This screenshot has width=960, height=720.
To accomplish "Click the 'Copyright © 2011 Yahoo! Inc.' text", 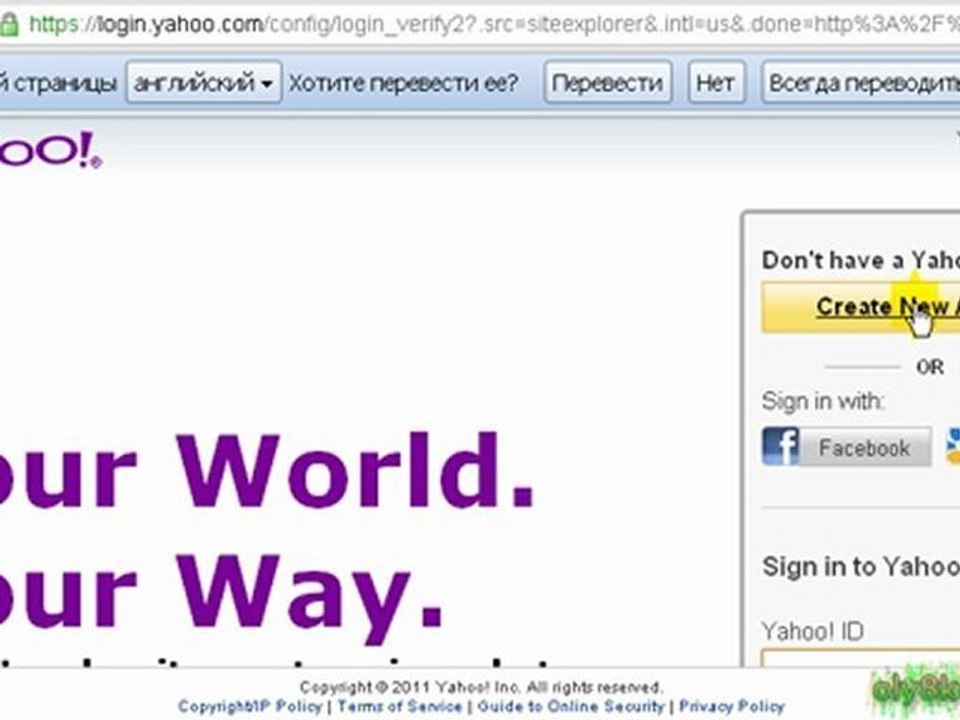I will [481, 687].
